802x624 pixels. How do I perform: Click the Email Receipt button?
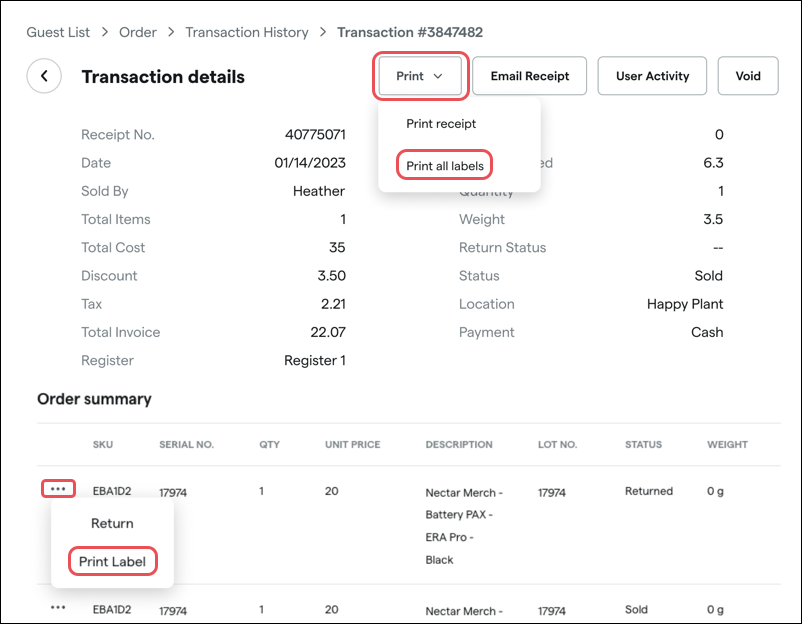pyautogui.click(x=530, y=76)
